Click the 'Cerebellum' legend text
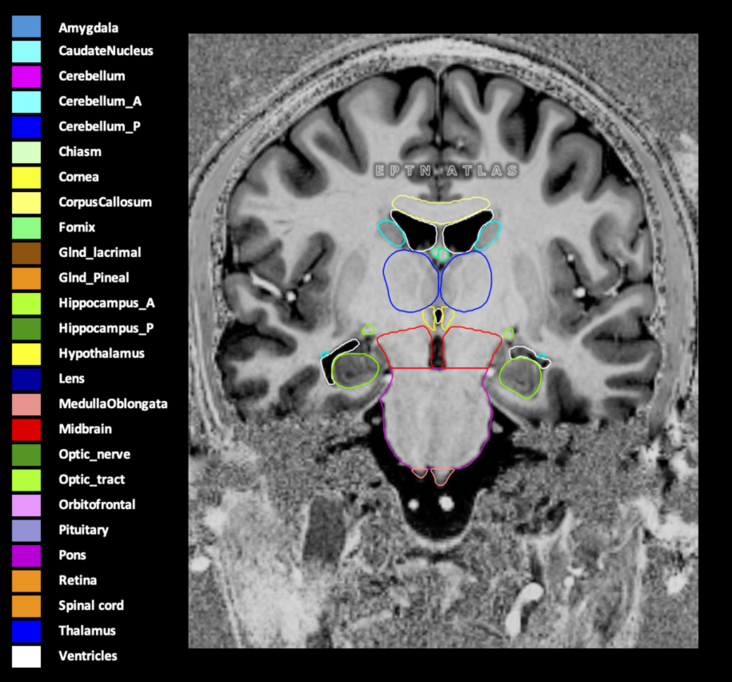732x682 pixels. pos(92,76)
